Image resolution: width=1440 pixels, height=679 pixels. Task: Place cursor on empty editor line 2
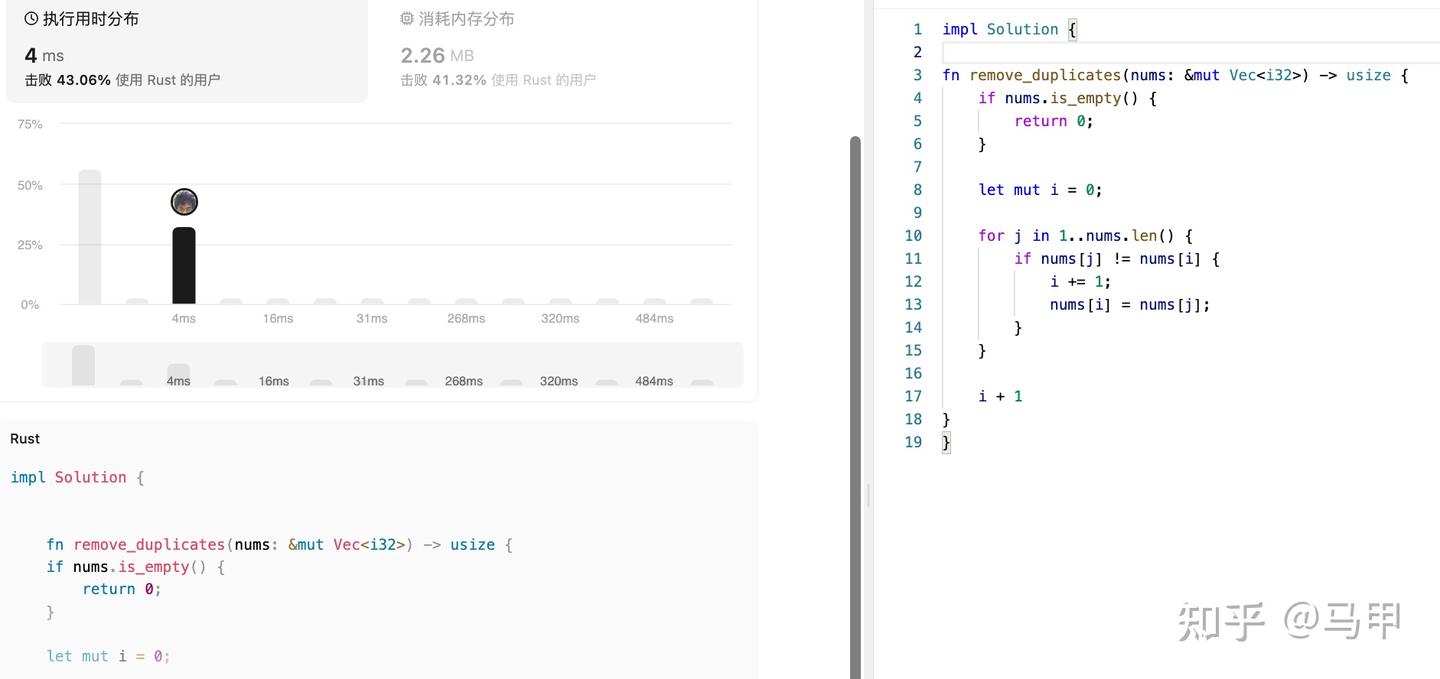(1190, 52)
